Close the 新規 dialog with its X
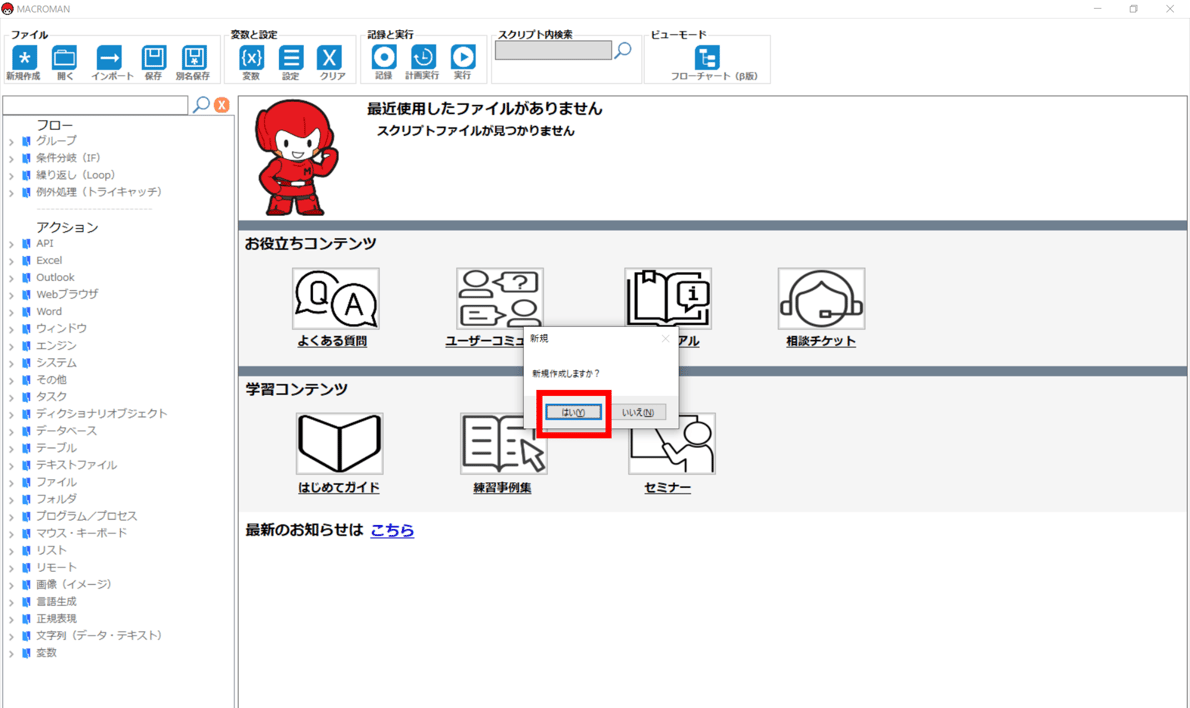Screen dimensions: 1190x708 [x=666, y=338]
